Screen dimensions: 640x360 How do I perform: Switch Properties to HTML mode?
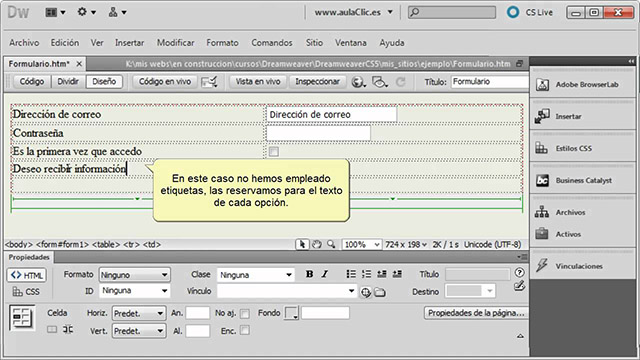tap(27, 275)
